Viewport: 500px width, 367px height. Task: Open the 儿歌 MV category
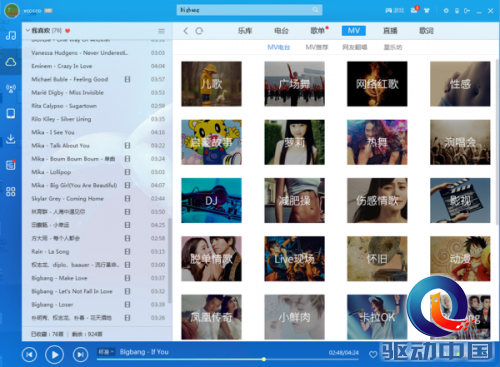coord(211,84)
